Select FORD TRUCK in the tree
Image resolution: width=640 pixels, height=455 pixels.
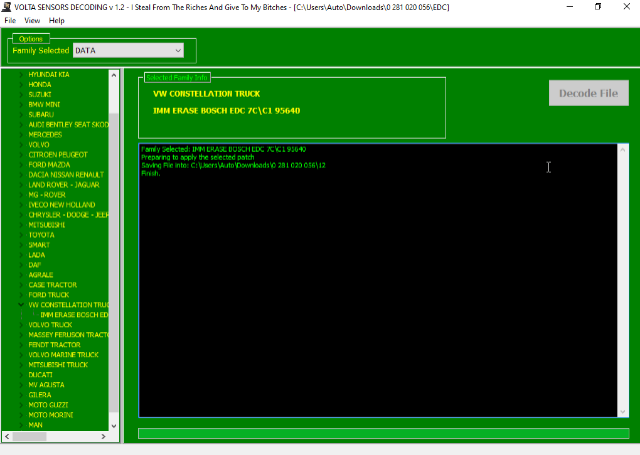coord(49,295)
